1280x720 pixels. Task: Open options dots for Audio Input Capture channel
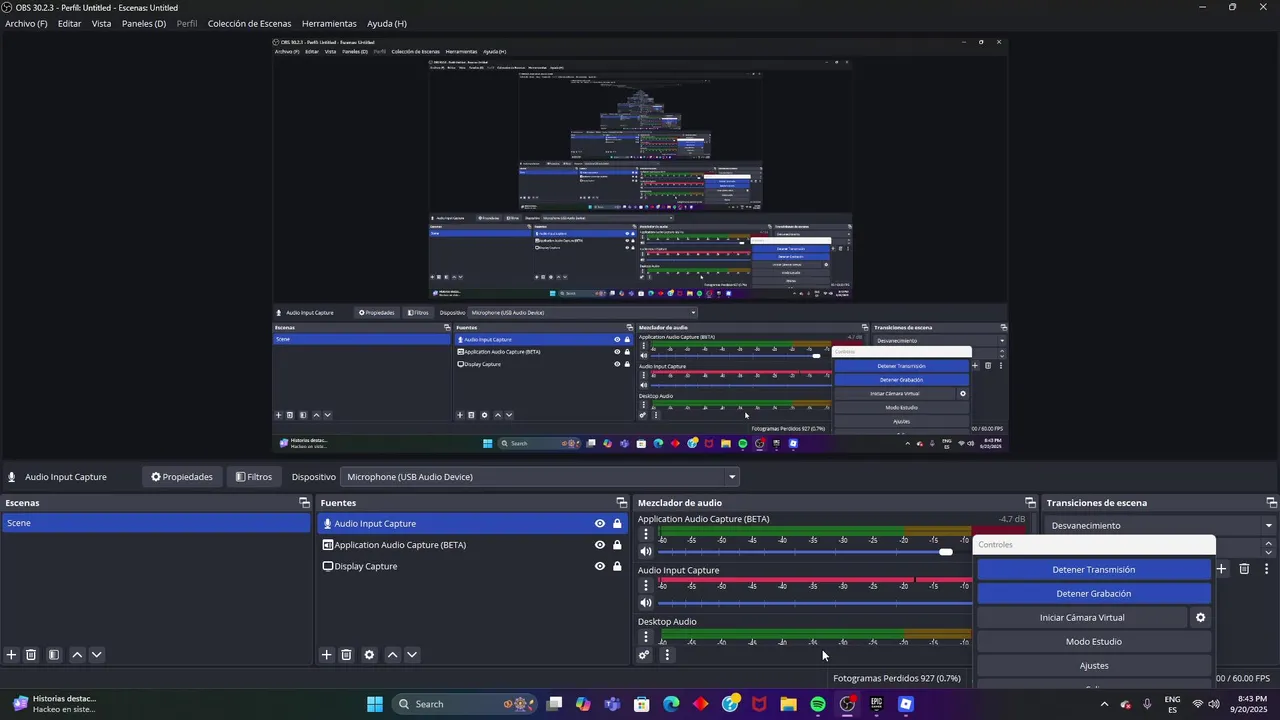(x=646, y=585)
